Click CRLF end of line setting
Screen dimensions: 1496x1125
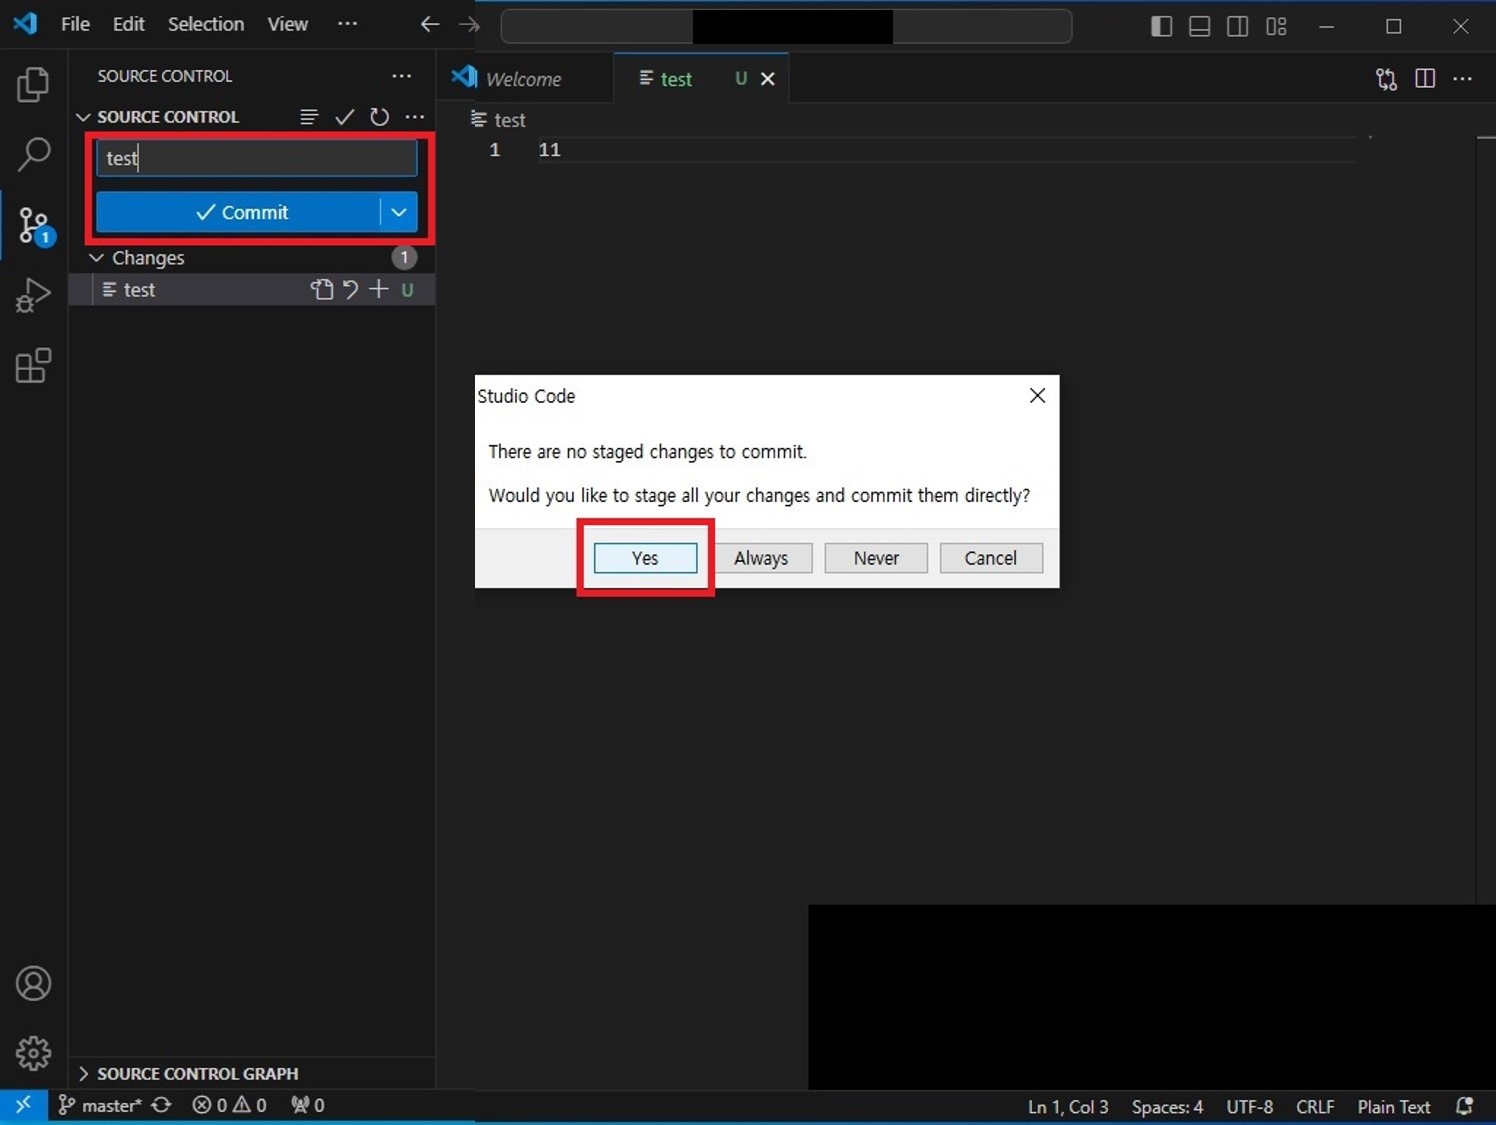click(x=1315, y=1107)
